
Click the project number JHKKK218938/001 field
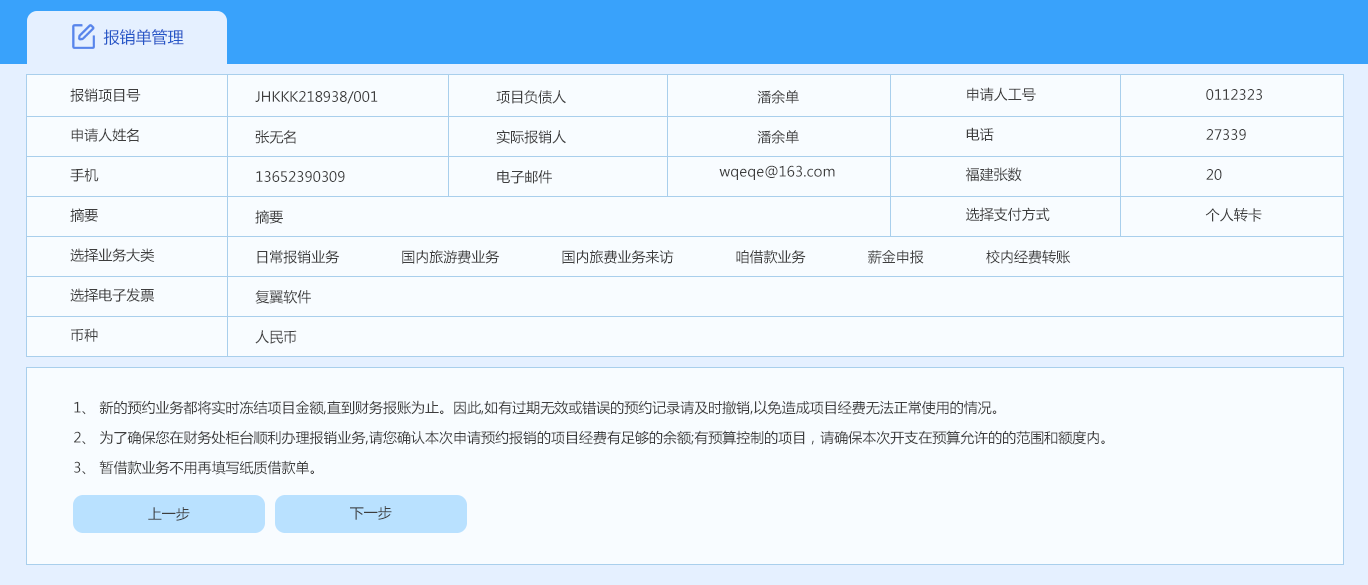coord(316,97)
